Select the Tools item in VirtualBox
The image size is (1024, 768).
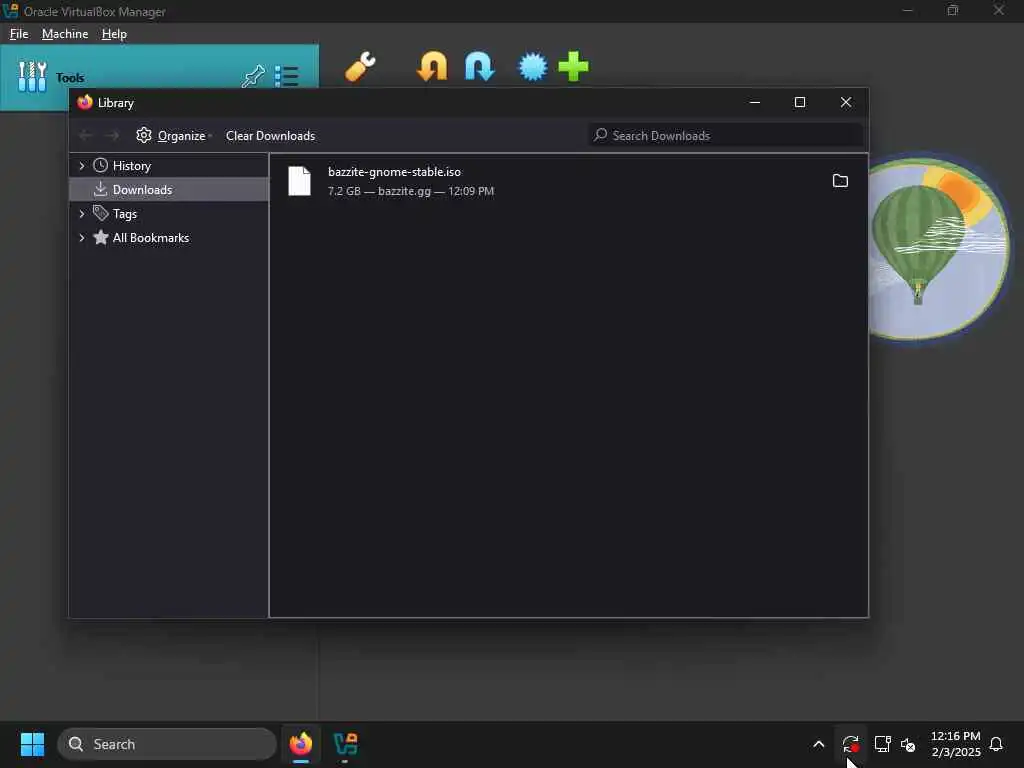pyautogui.click(x=159, y=77)
